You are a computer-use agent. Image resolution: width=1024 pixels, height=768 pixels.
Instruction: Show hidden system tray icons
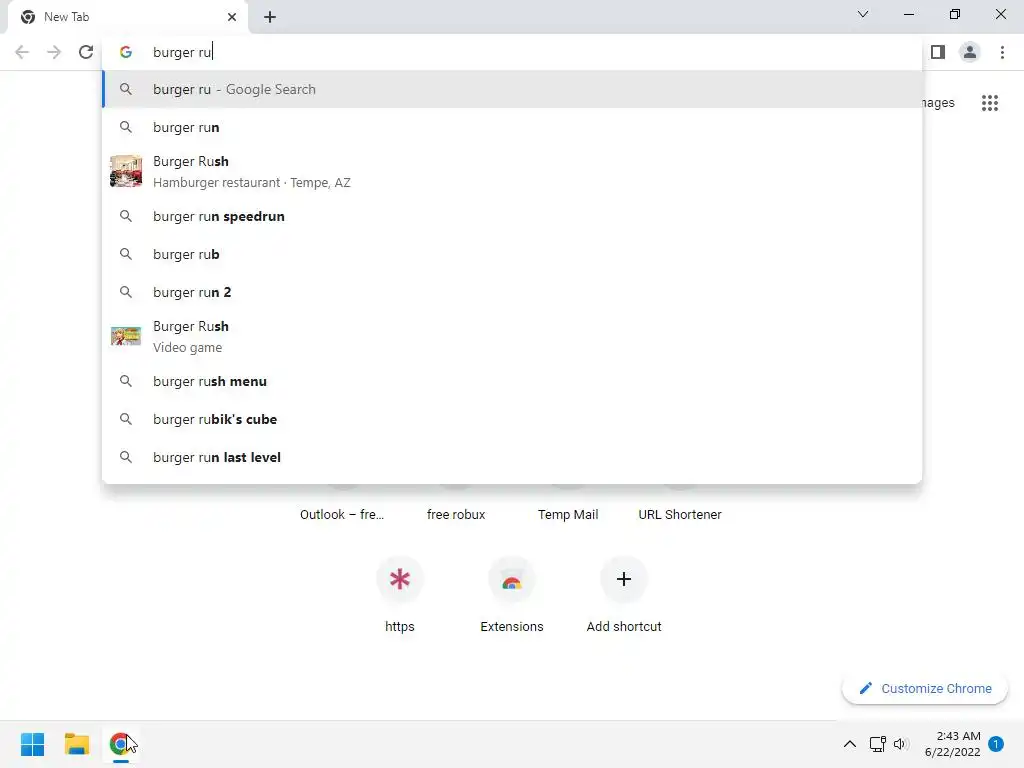tap(850, 744)
